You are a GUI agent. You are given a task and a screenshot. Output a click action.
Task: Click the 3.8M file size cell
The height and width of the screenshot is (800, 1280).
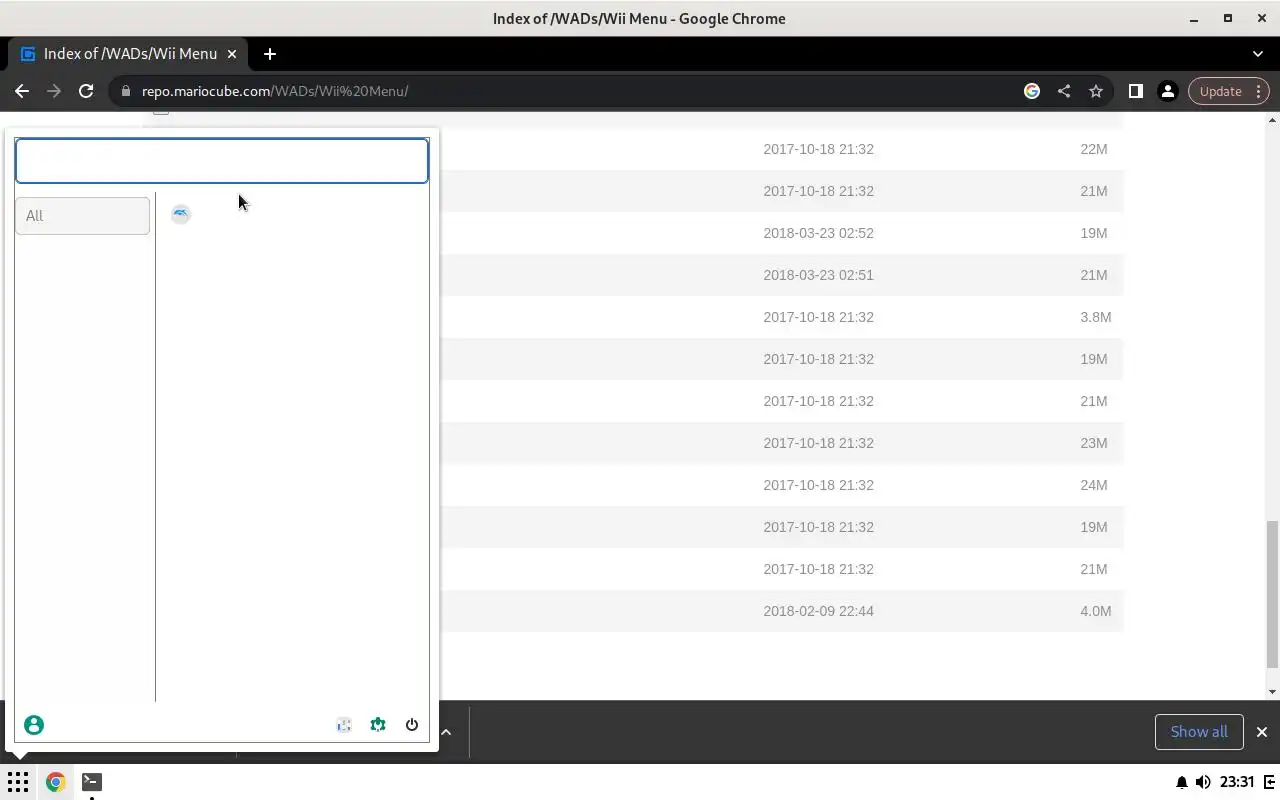[1096, 317]
